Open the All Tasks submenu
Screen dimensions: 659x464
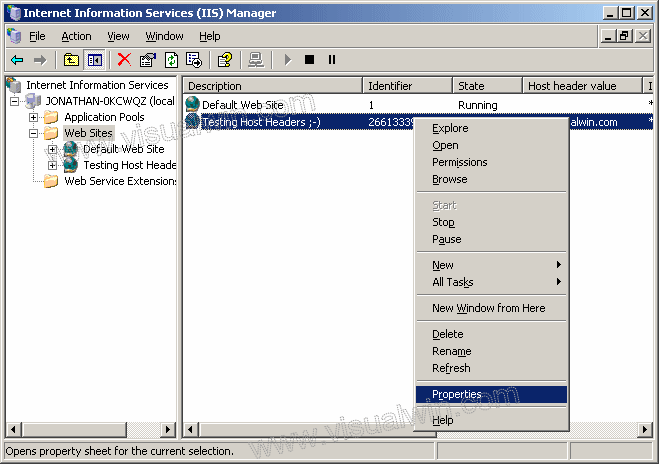[453, 282]
